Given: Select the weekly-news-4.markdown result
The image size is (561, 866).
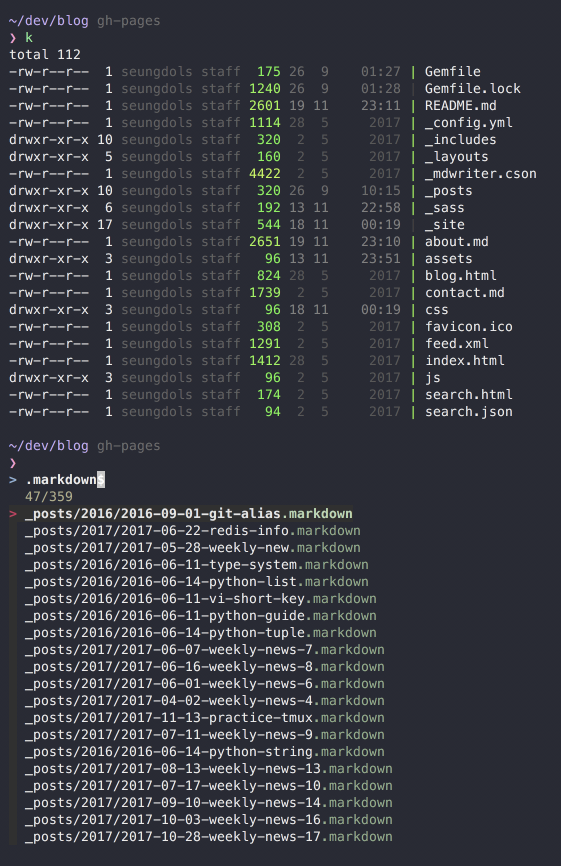Looking at the screenshot, I should click(205, 701).
